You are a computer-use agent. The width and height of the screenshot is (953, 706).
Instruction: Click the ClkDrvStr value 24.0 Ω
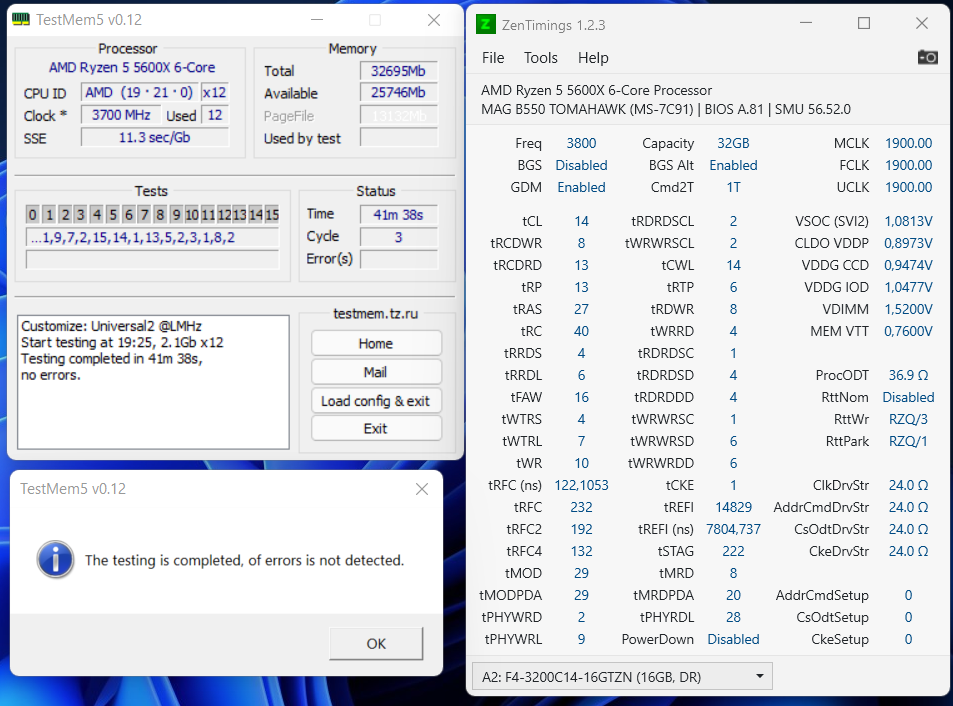click(908, 485)
